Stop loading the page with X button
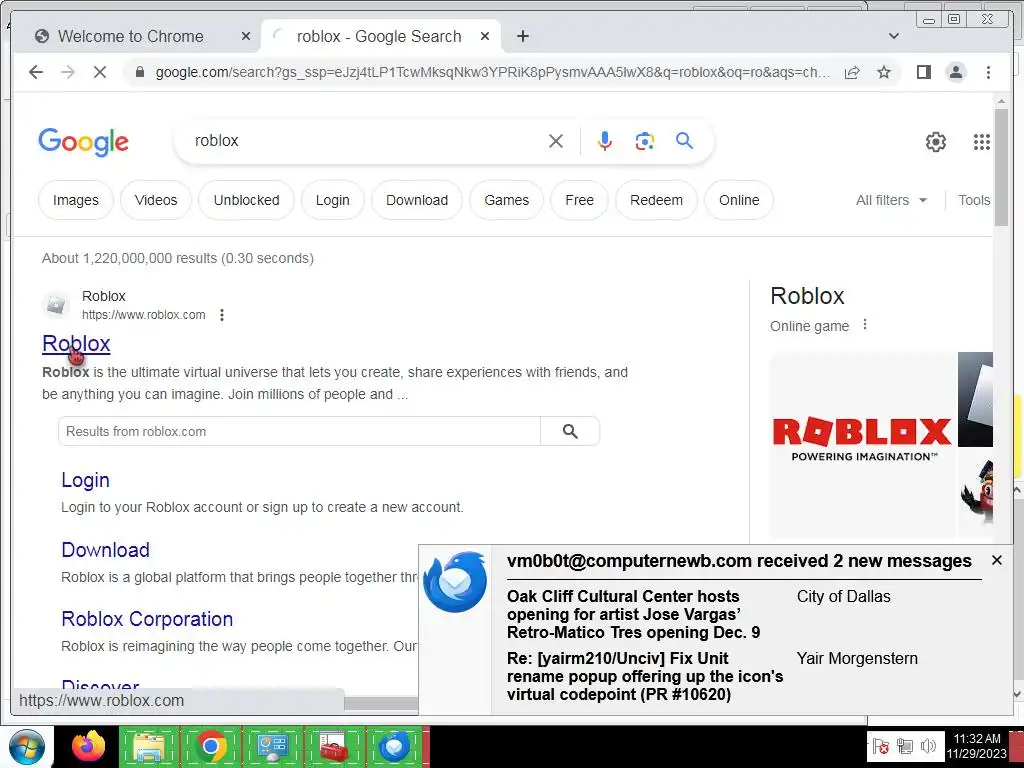The image size is (1024, 768). [x=99, y=72]
